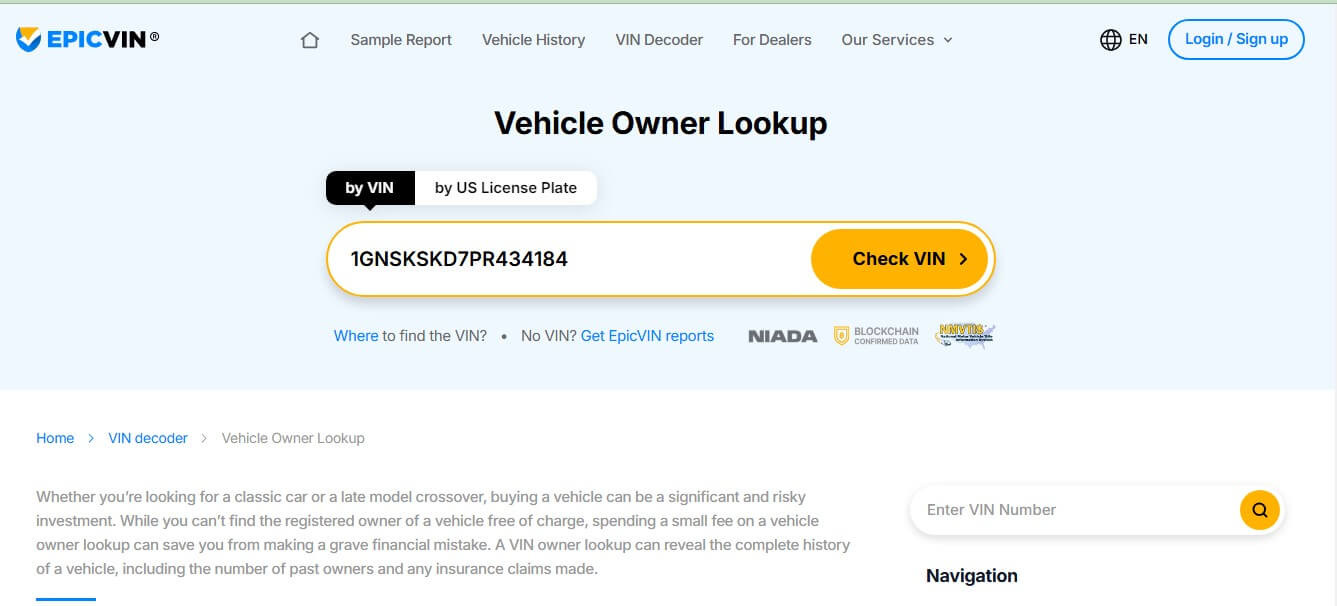Screen dimensions: 1337x606
Task: Click the search magnifier icon
Action: tap(1259, 509)
